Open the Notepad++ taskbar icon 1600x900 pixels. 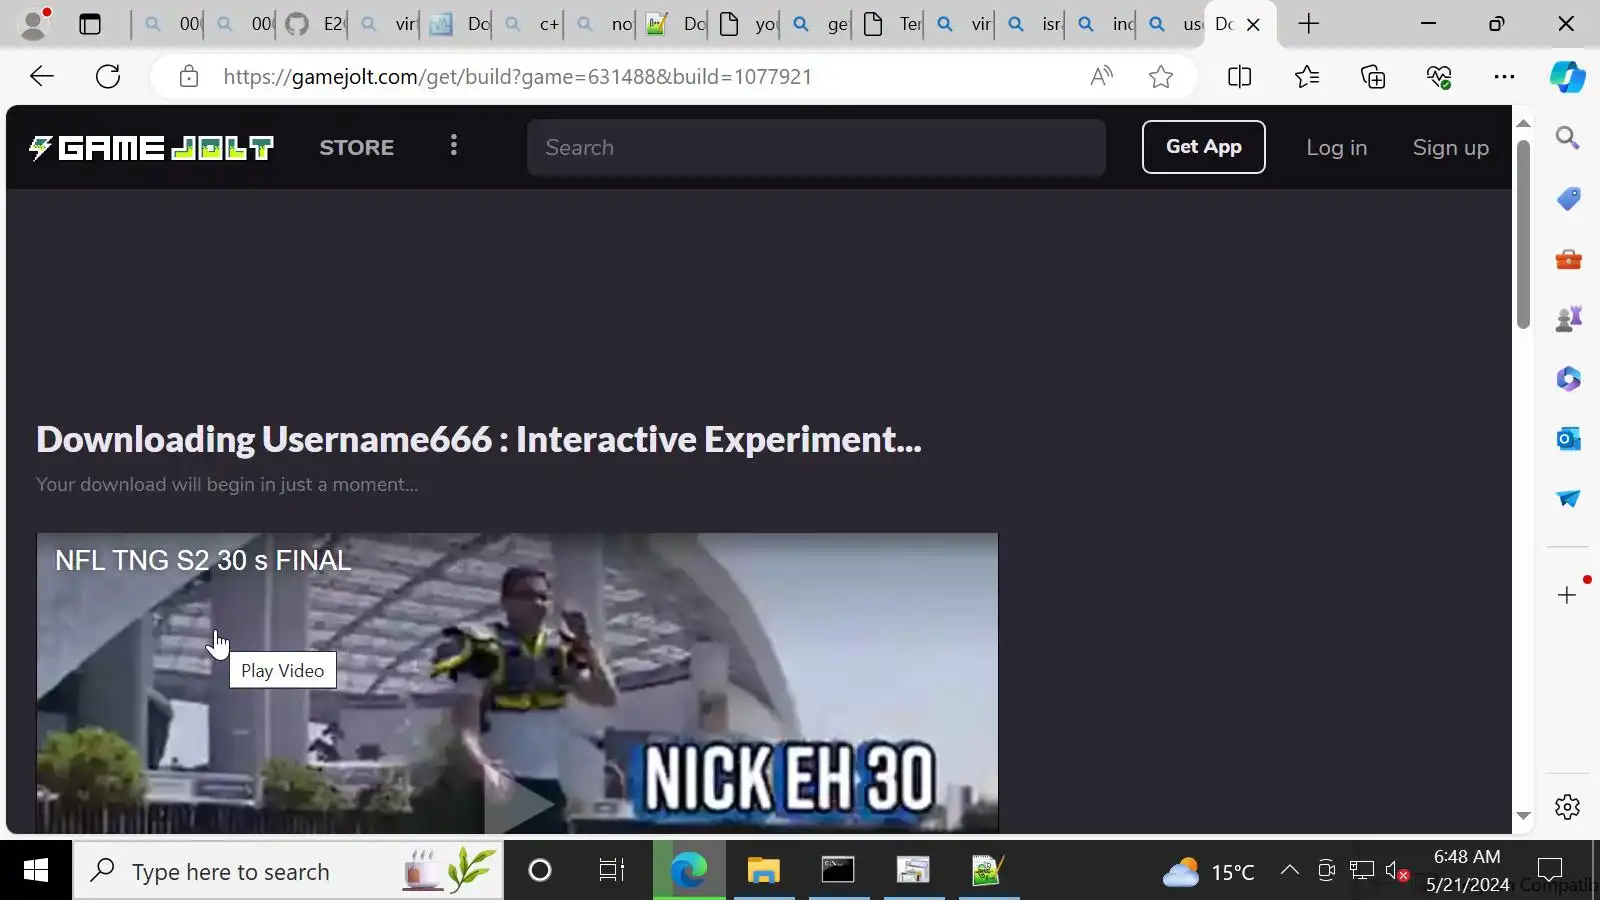pos(988,871)
